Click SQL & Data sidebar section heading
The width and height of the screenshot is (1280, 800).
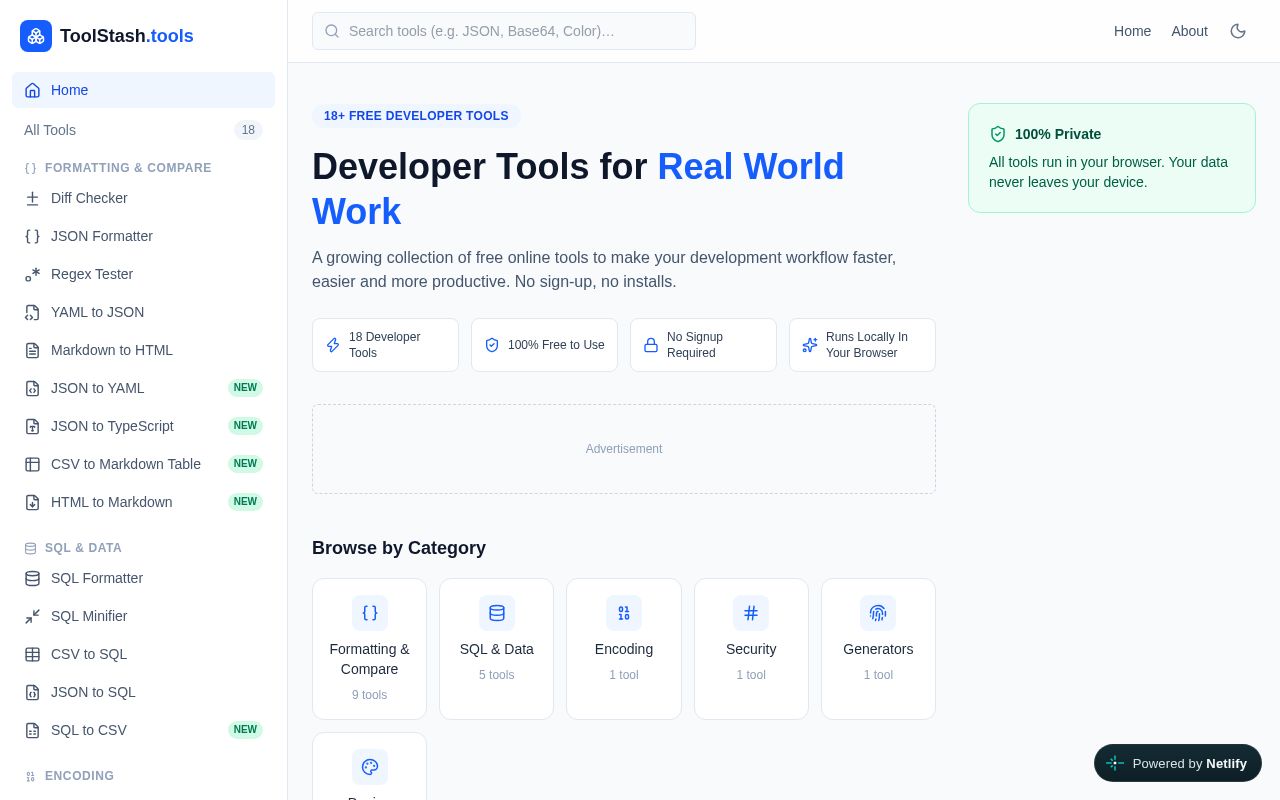click(83, 548)
